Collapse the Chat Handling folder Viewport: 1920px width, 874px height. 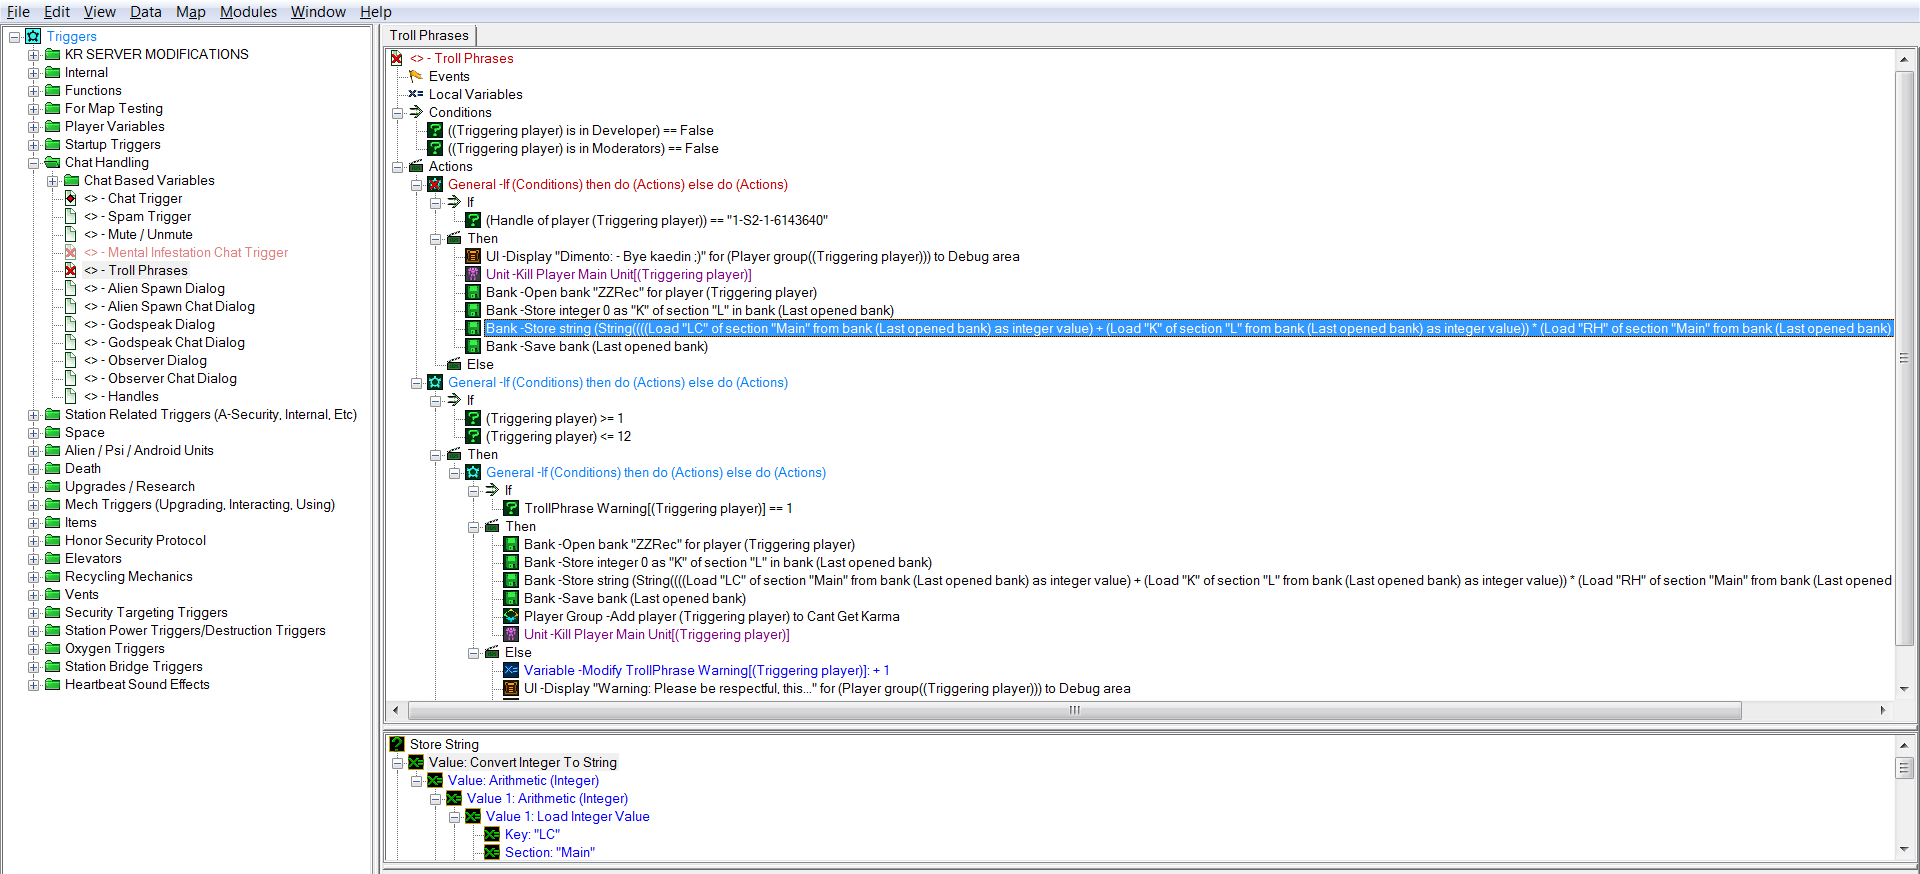[x=33, y=163]
